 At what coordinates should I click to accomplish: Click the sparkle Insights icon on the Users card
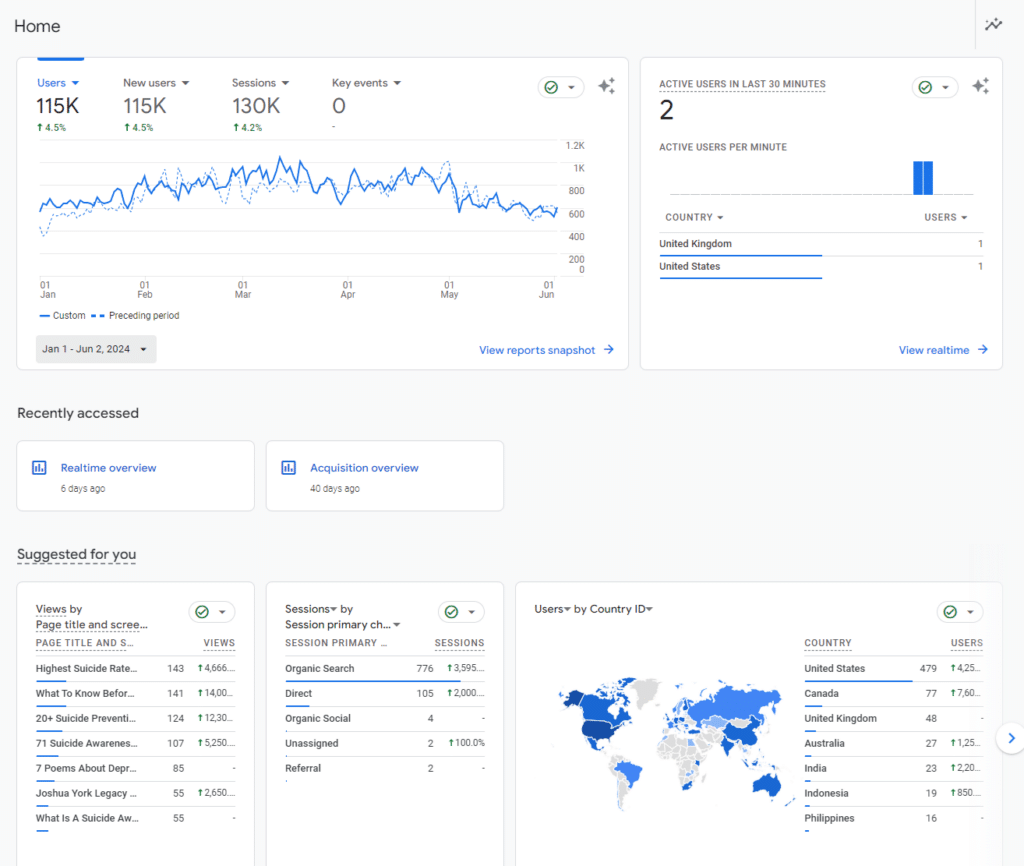point(607,87)
